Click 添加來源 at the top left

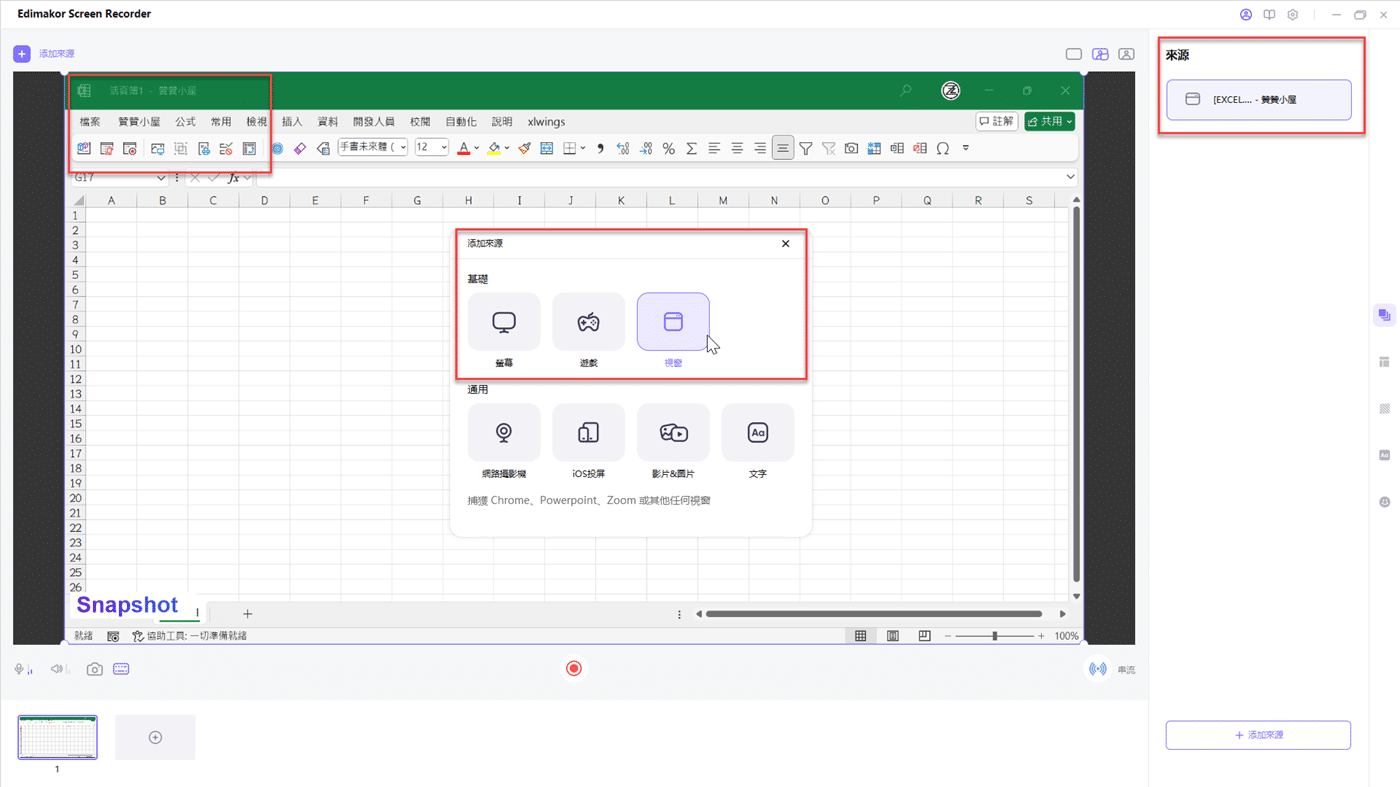point(44,54)
